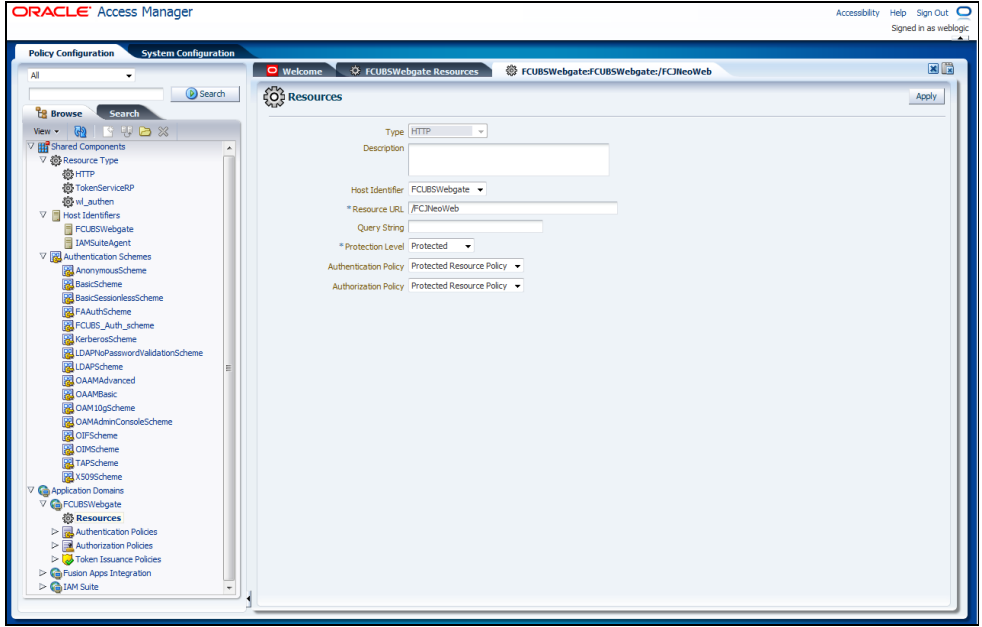
Task: Click the wl_authen gear icon
Action: [68, 202]
